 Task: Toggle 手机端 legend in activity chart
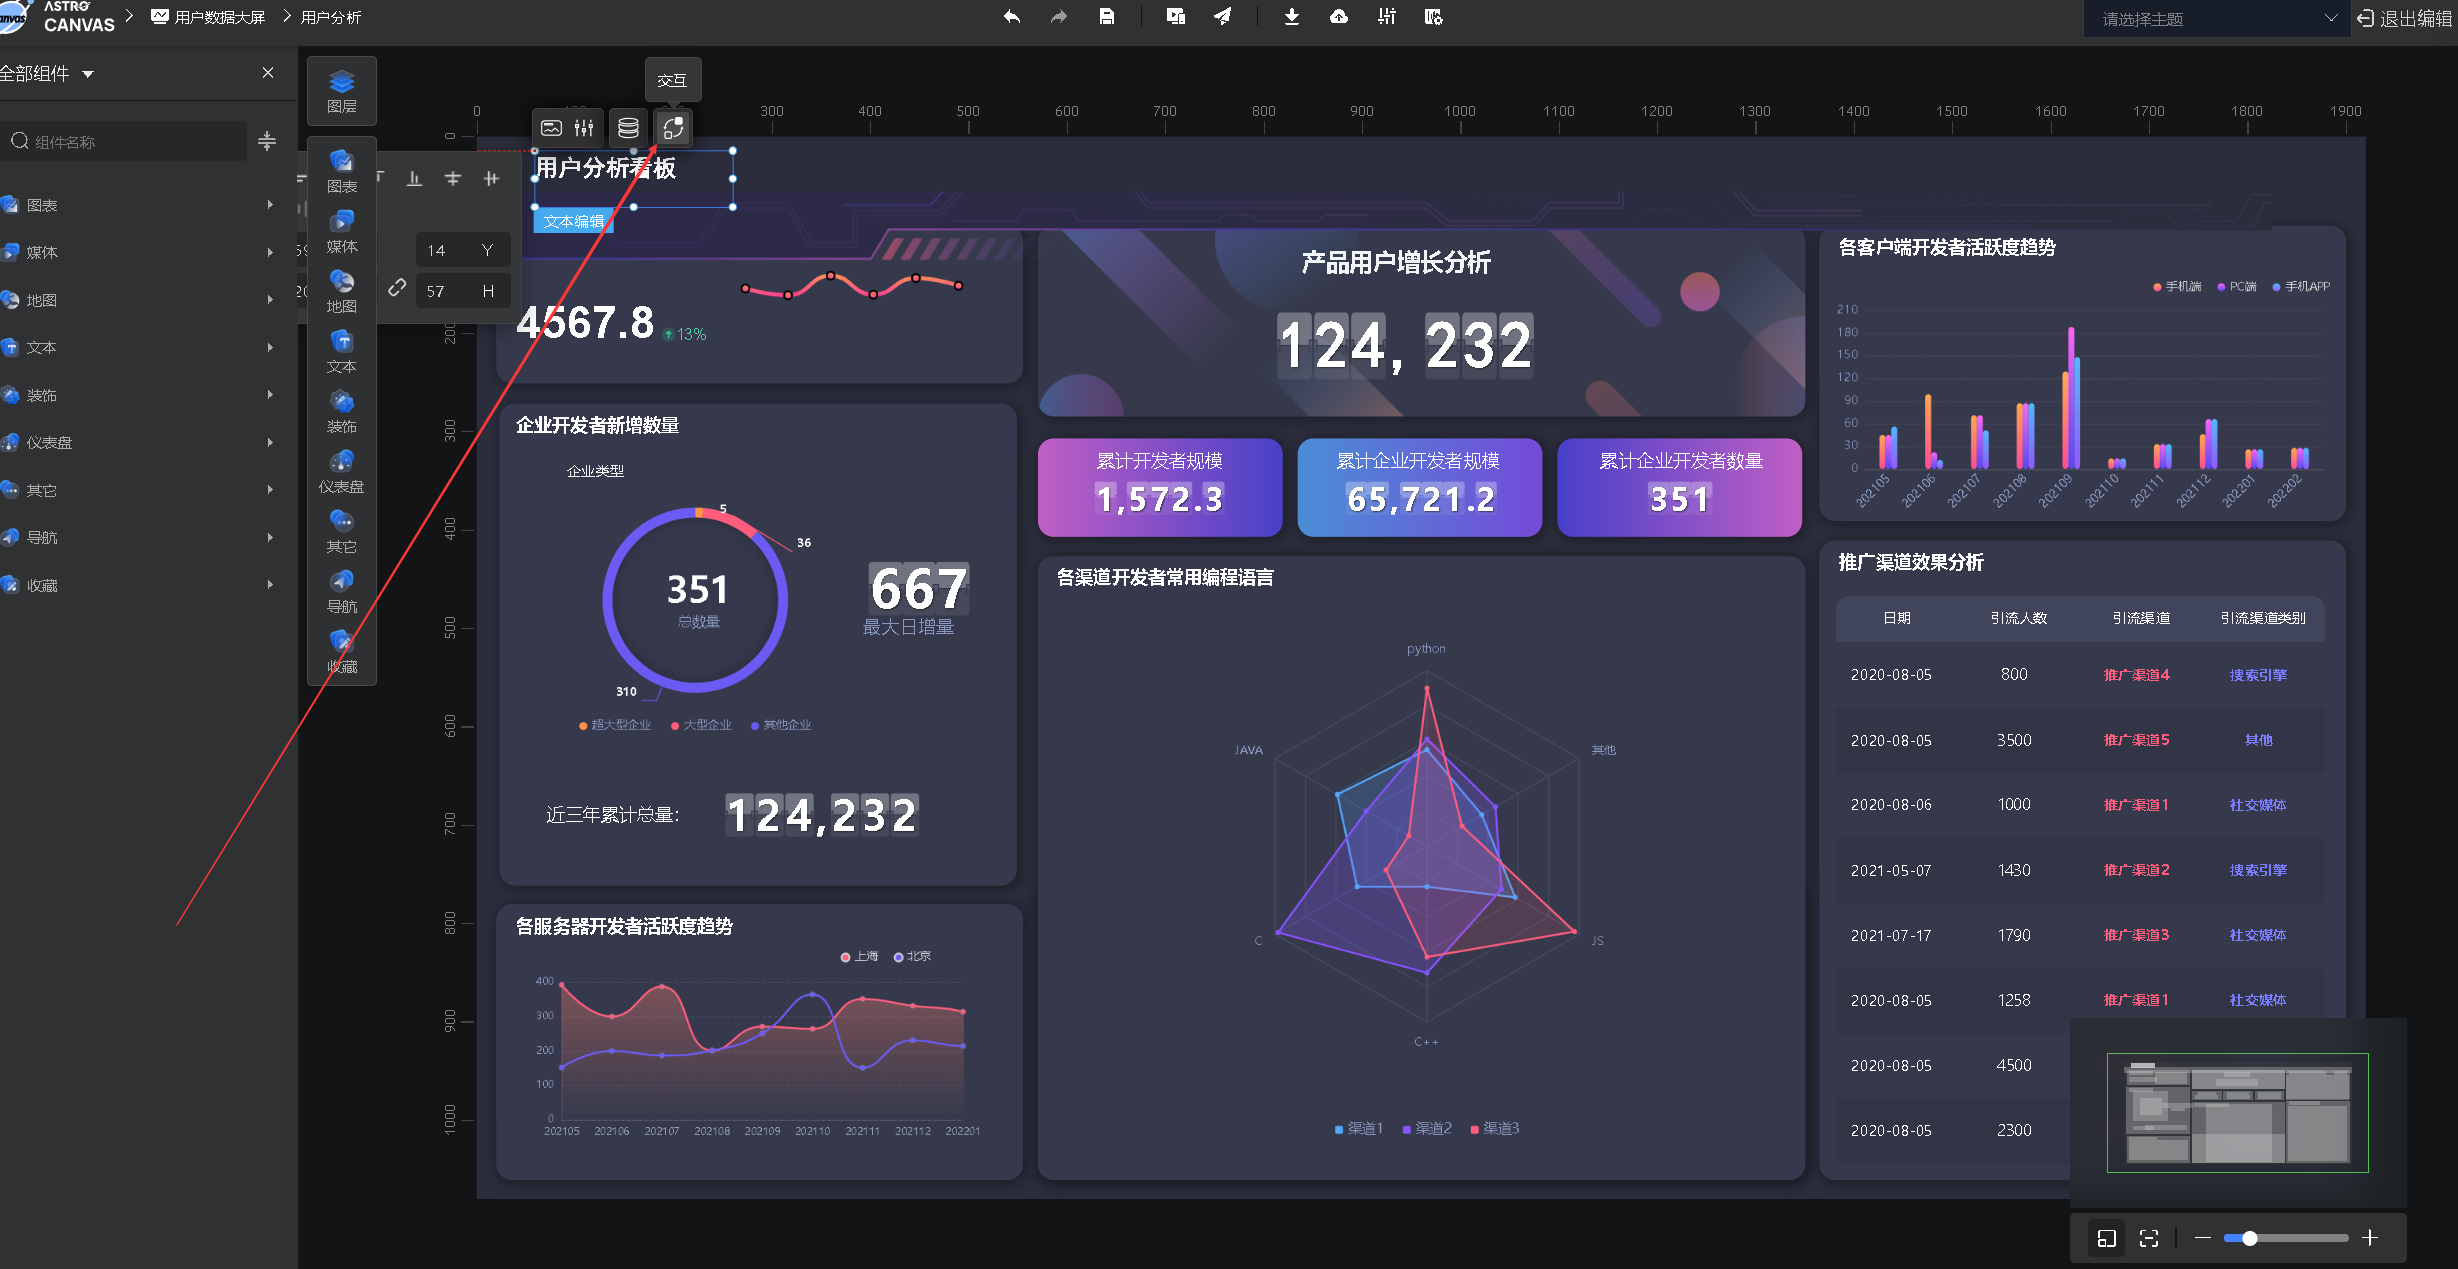point(2177,287)
